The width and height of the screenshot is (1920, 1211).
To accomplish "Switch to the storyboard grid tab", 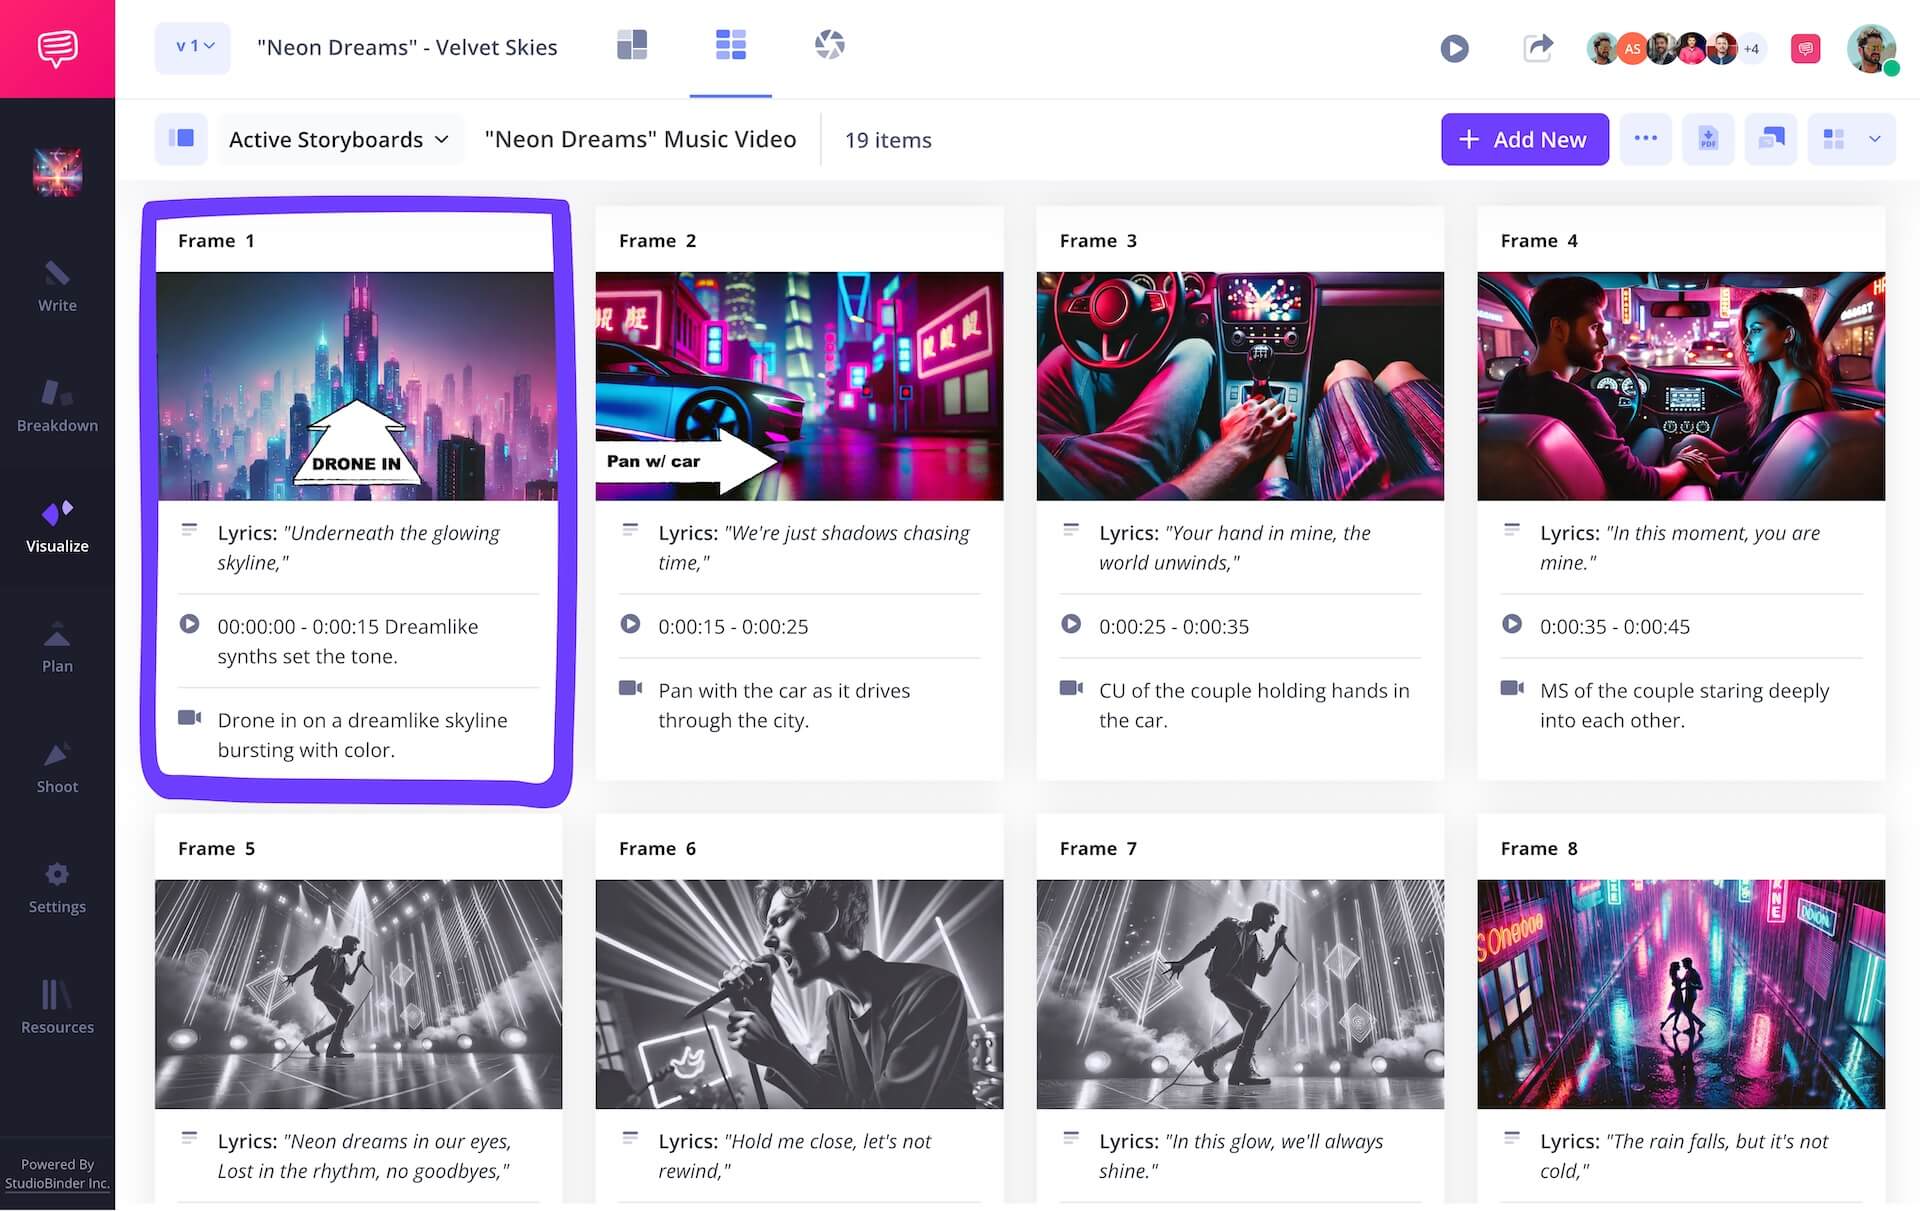I will [x=731, y=45].
